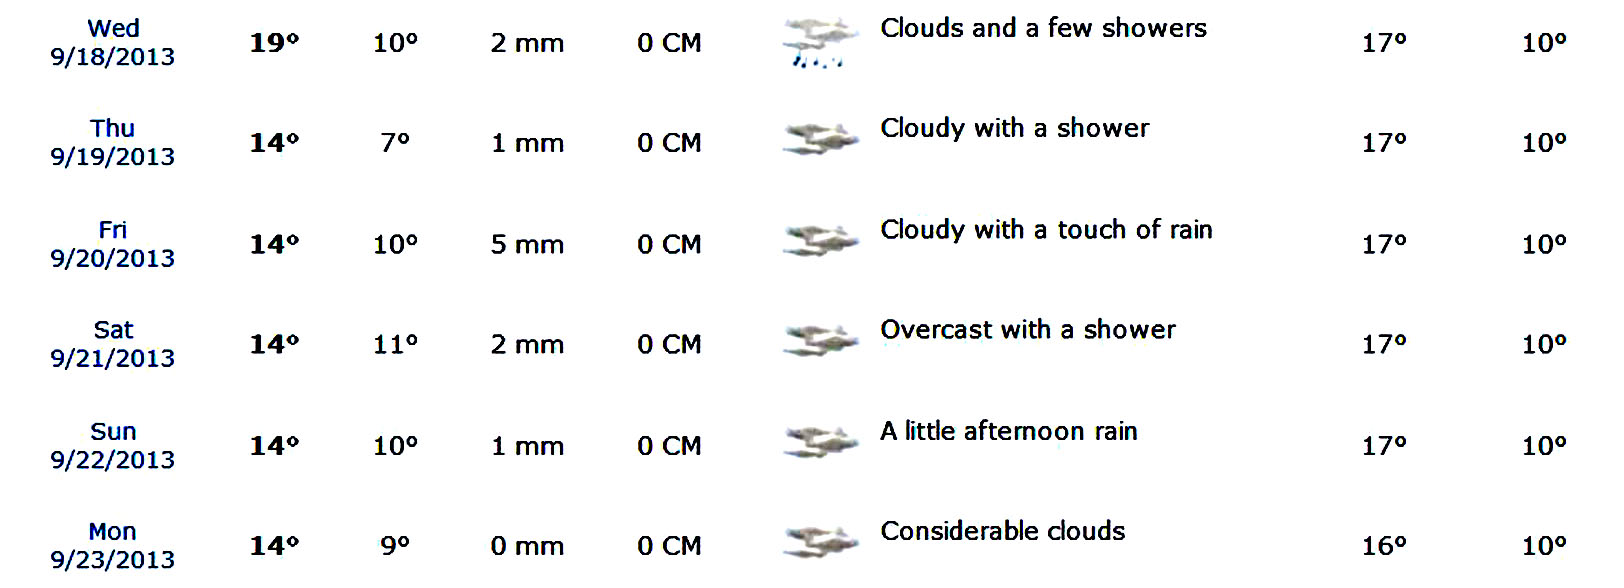Open the Thu 9/19/2013 date link
The image size is (1624, 588).
coord(113,142)
